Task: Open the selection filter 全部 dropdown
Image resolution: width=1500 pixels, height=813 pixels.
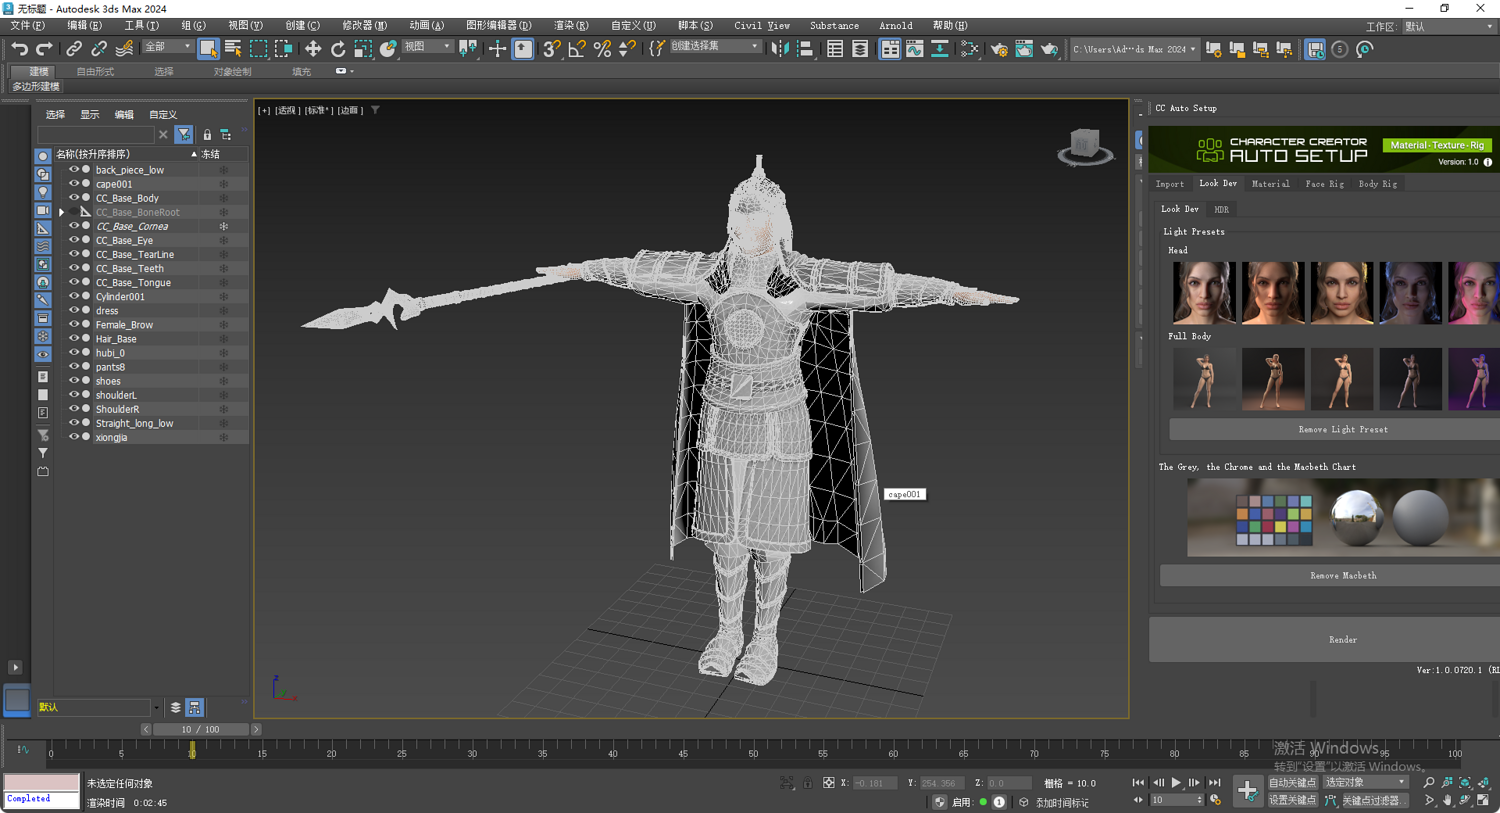Action: [167, 47]
